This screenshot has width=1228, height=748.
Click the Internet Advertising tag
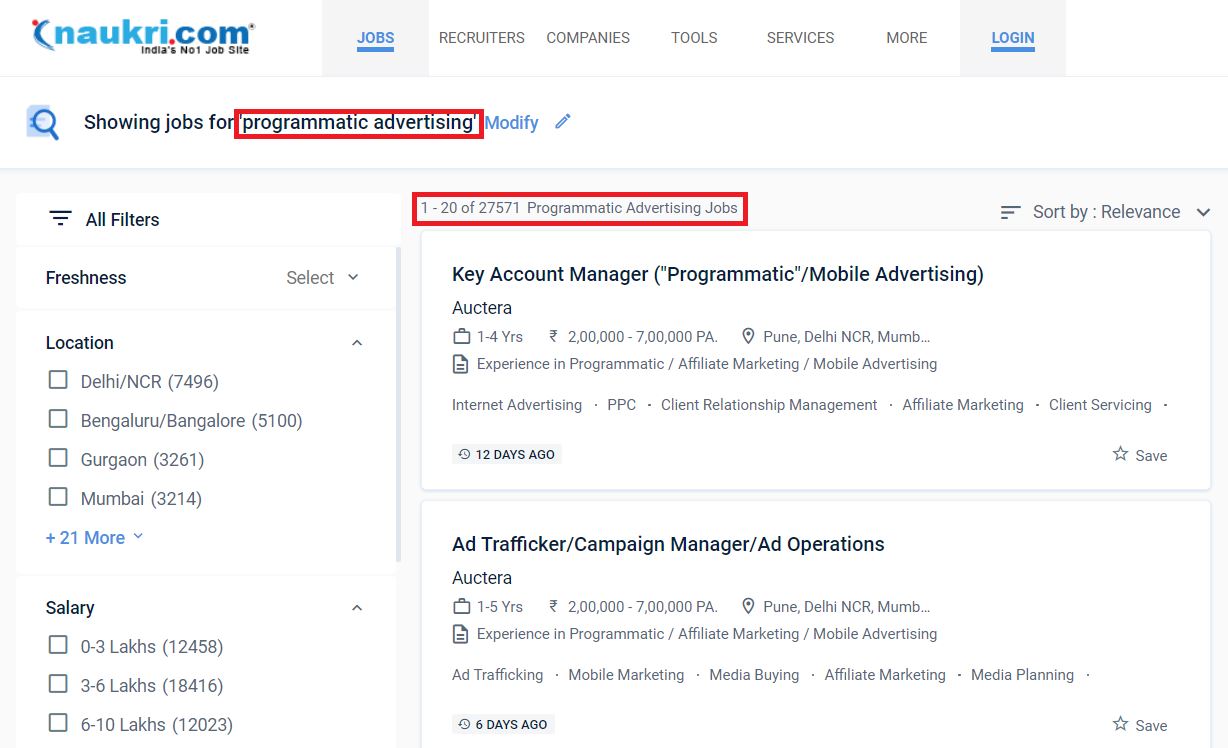(517, 405)
